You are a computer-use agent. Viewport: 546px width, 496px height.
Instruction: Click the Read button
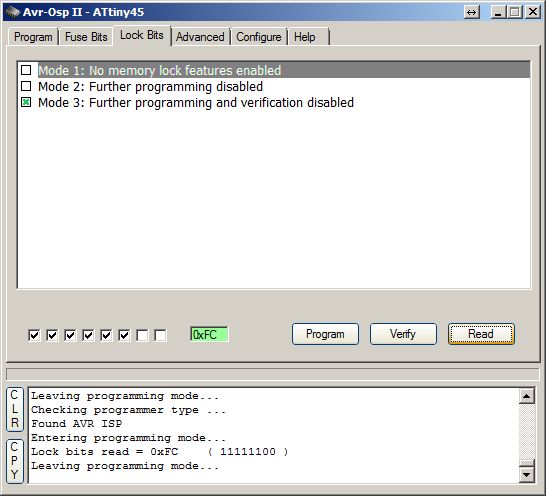(481, 334)
